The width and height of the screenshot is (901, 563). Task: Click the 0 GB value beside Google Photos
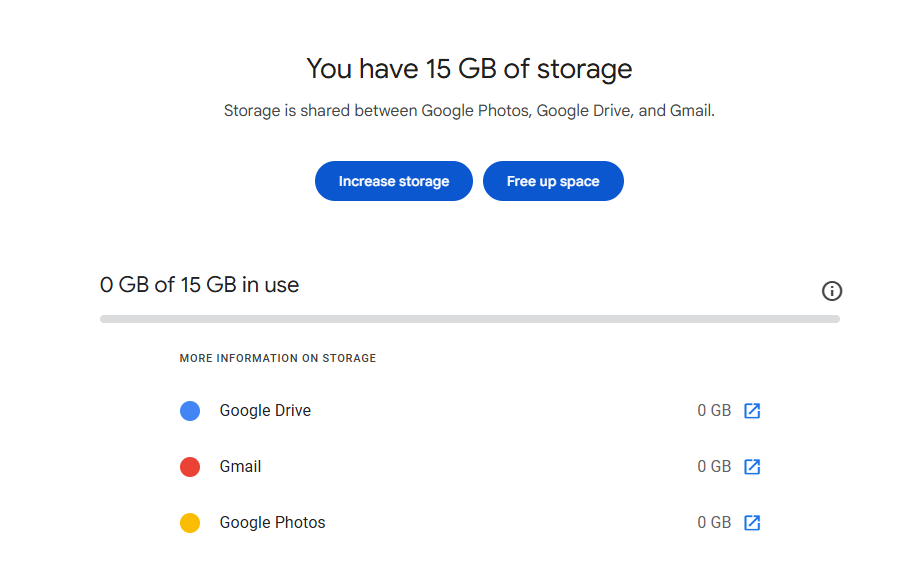click(714, 523)
